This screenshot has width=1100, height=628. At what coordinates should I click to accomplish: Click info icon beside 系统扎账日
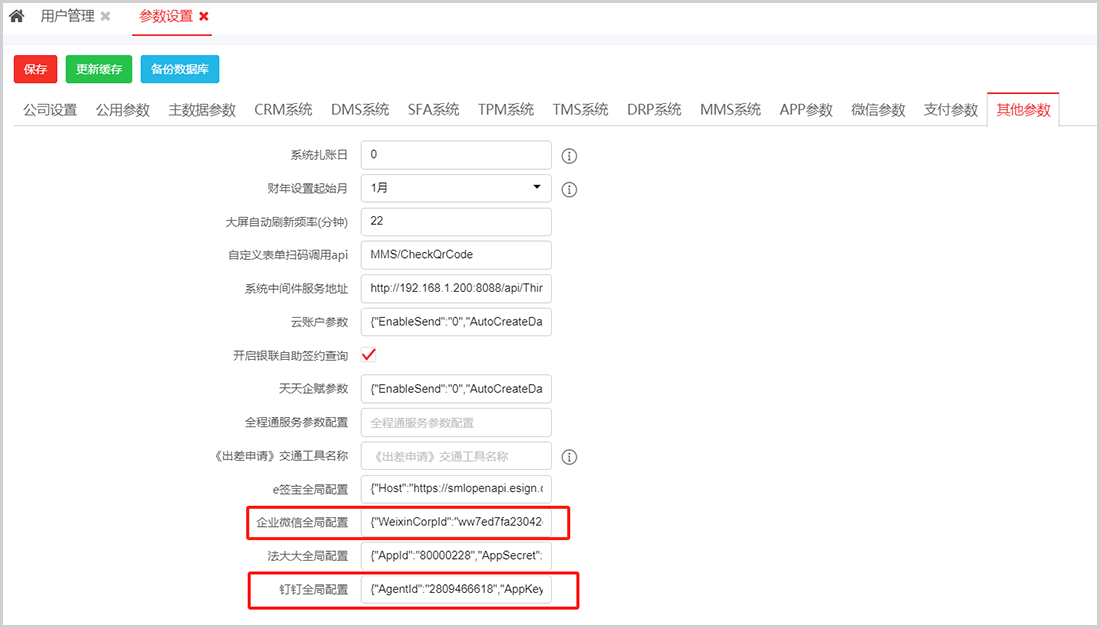(570, 156)
